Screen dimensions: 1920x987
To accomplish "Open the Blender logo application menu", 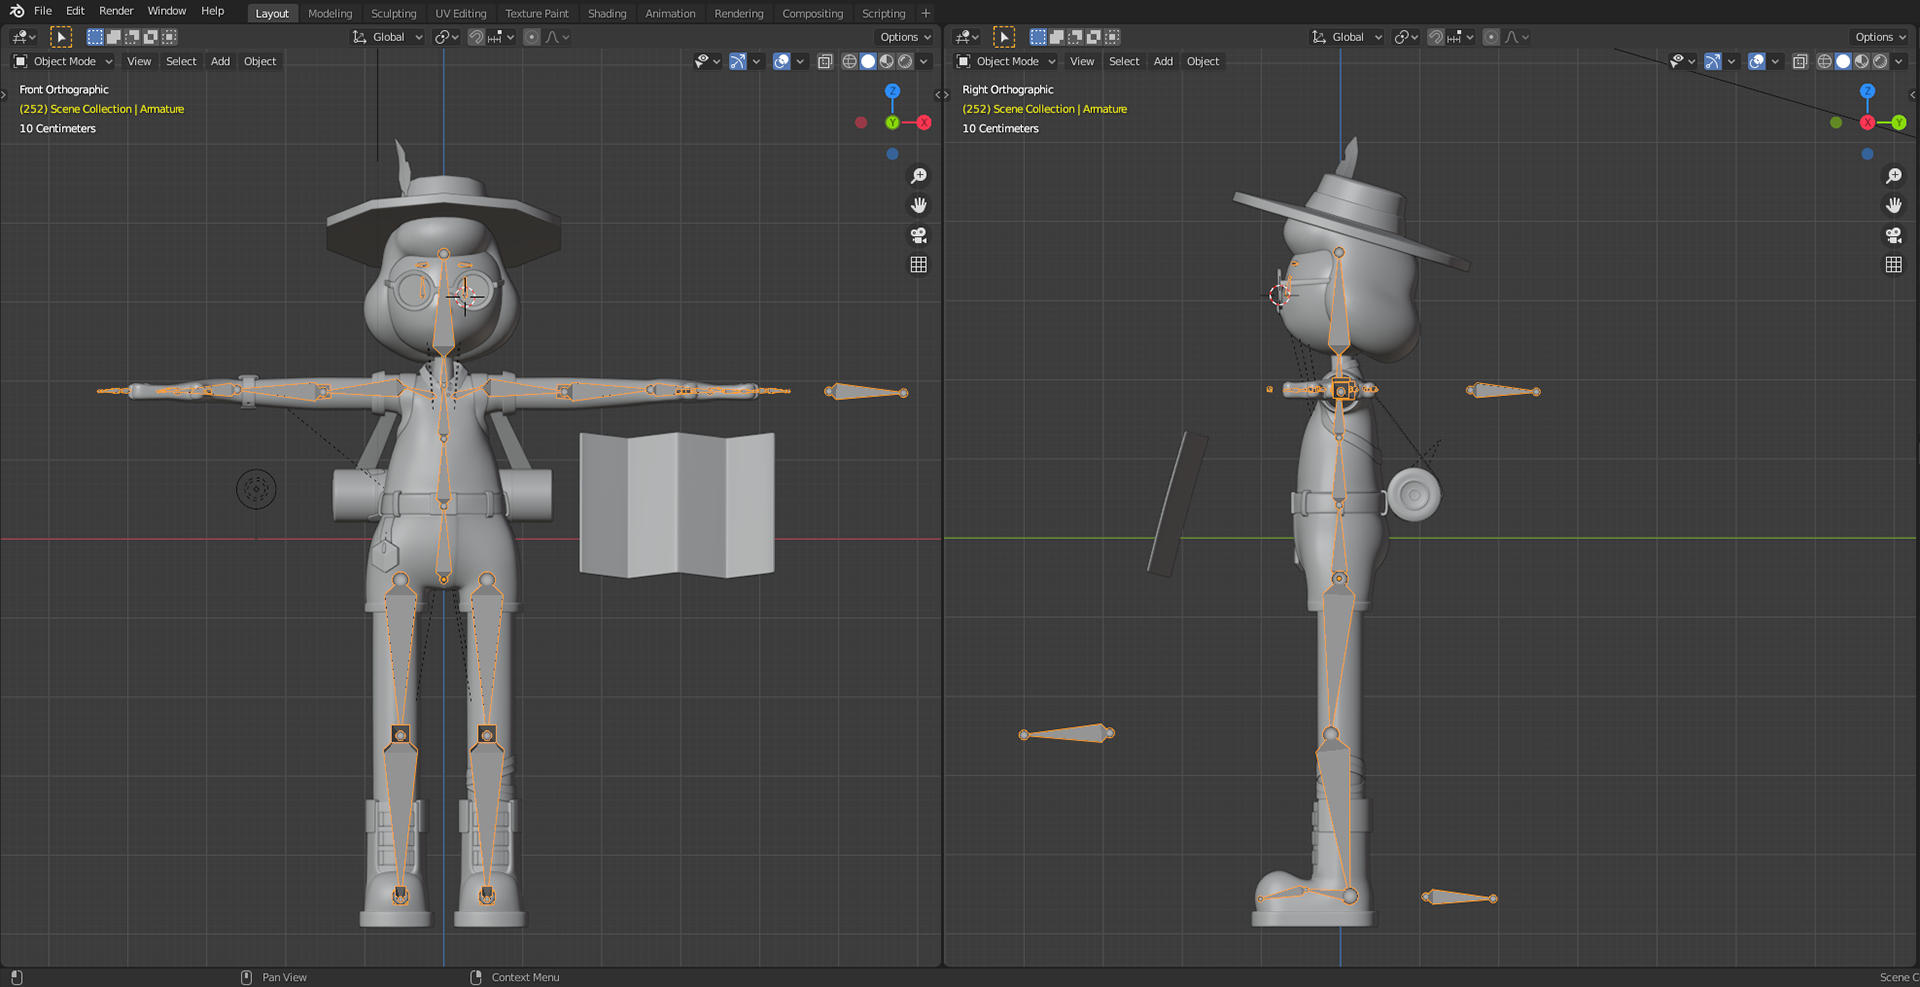I will [x=17, y=11].
